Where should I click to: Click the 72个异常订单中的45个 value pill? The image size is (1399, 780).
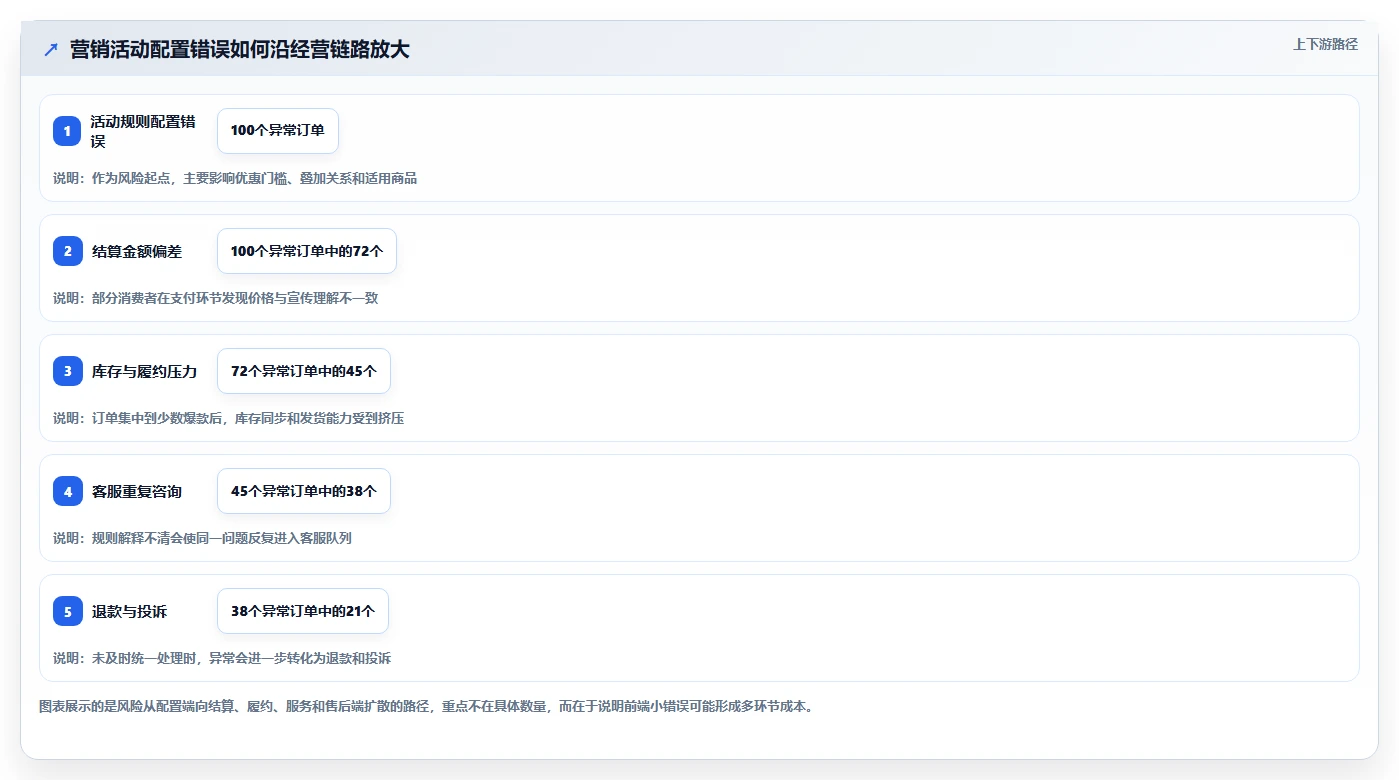pyautogui.click(x=304, y=371)
